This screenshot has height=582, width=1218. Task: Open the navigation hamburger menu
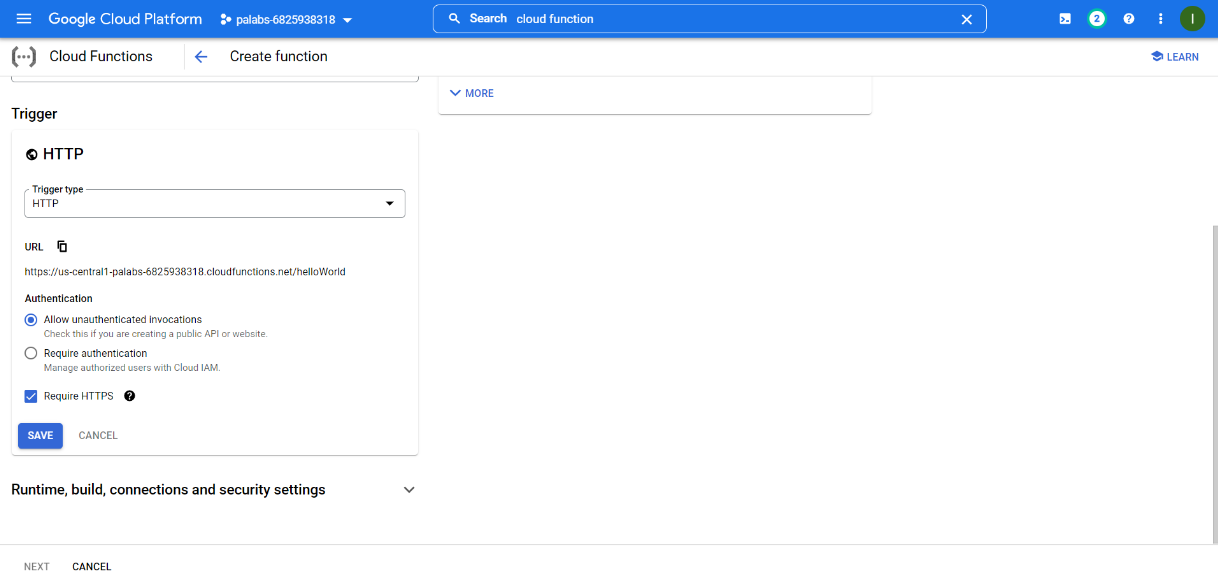[24, 18]
